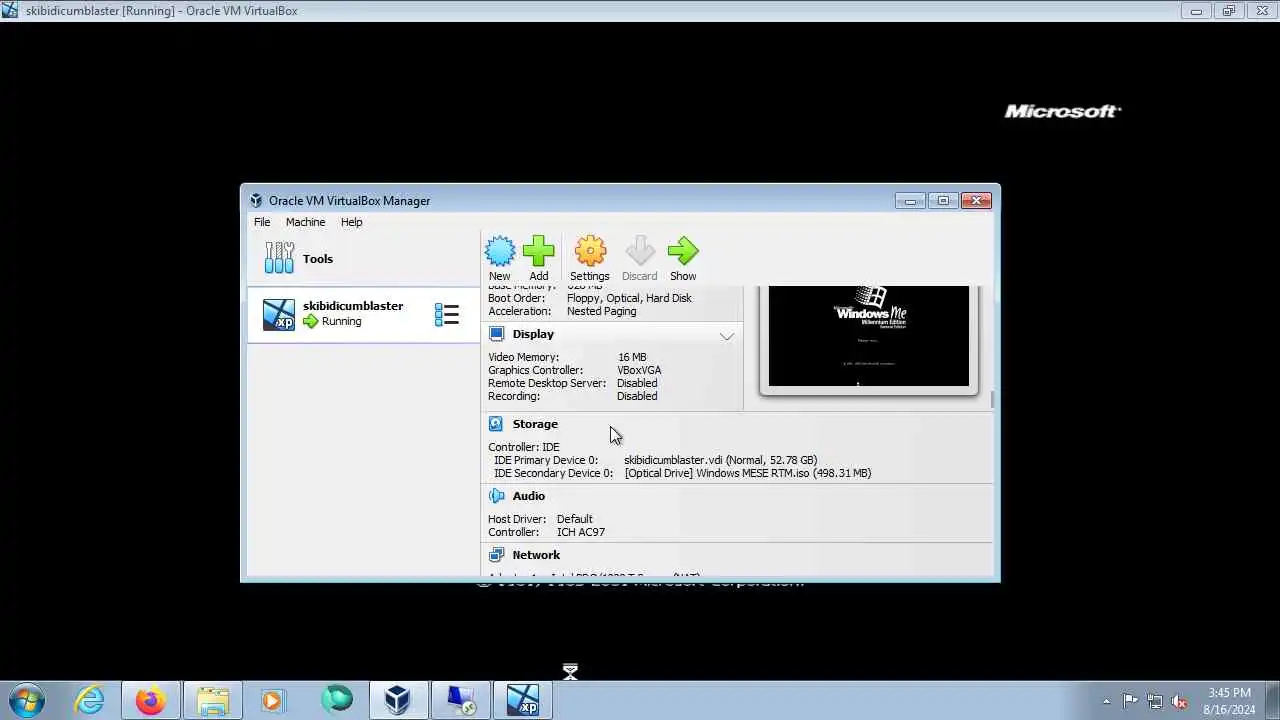Viewport: 1280px width, 720px height.
Task: Click the Nested Paging acceleration value
Action: (x=601, y=311)
